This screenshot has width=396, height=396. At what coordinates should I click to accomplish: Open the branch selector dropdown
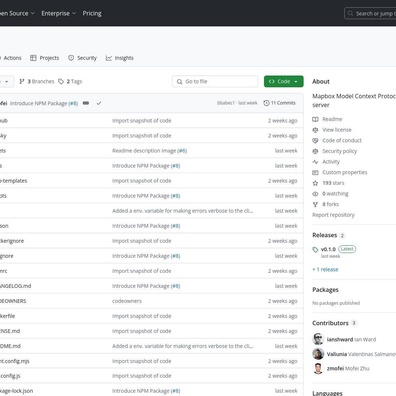[7, 81]
